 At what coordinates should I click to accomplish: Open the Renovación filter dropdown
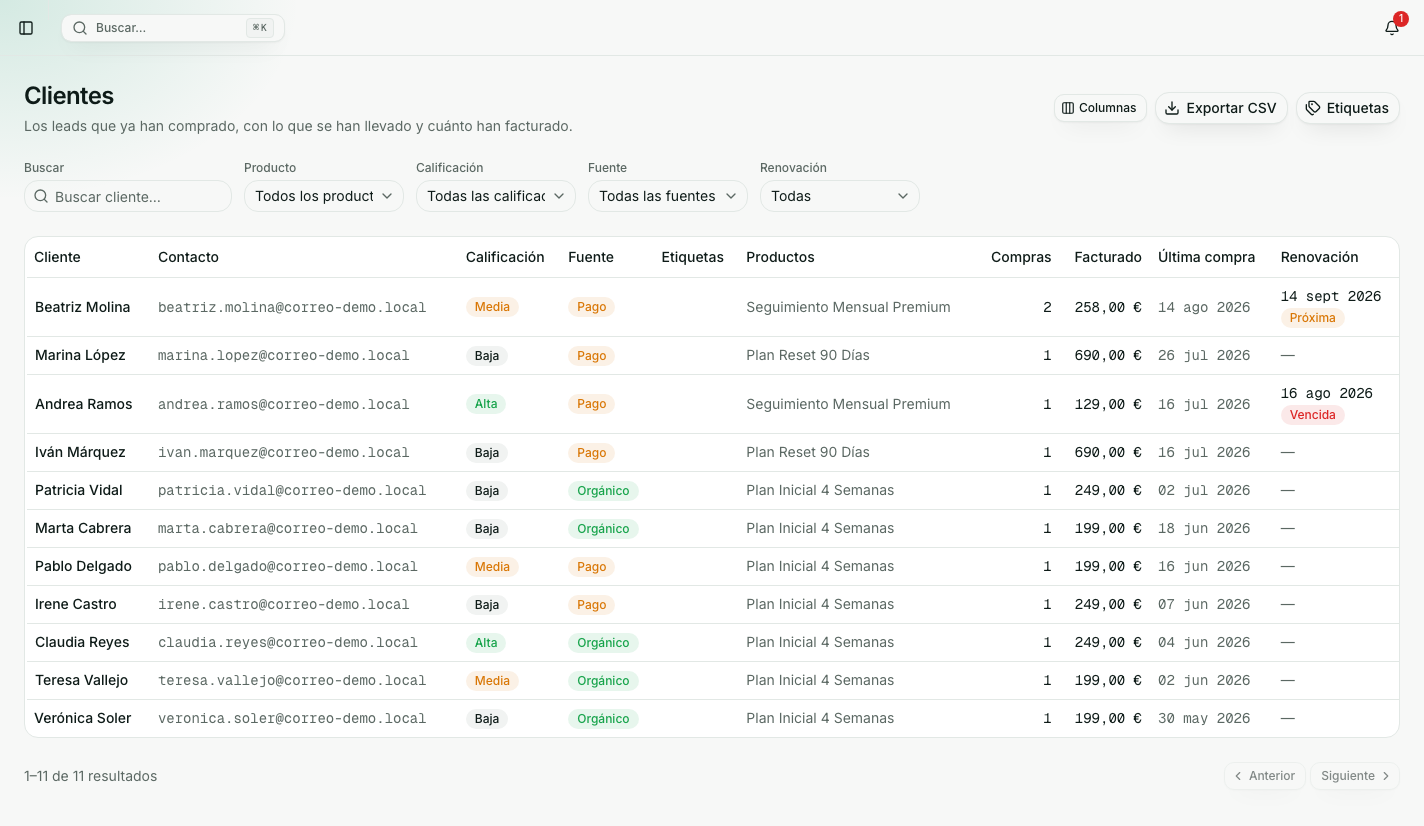840,196
